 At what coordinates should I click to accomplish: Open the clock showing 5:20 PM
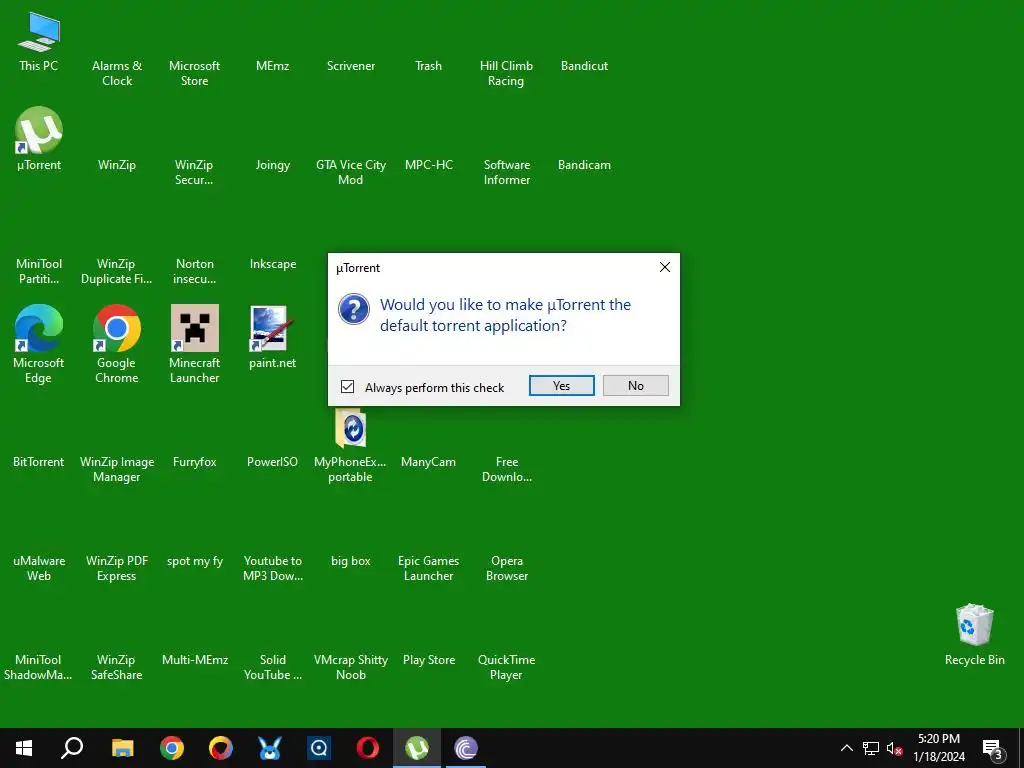coord(938,748)
